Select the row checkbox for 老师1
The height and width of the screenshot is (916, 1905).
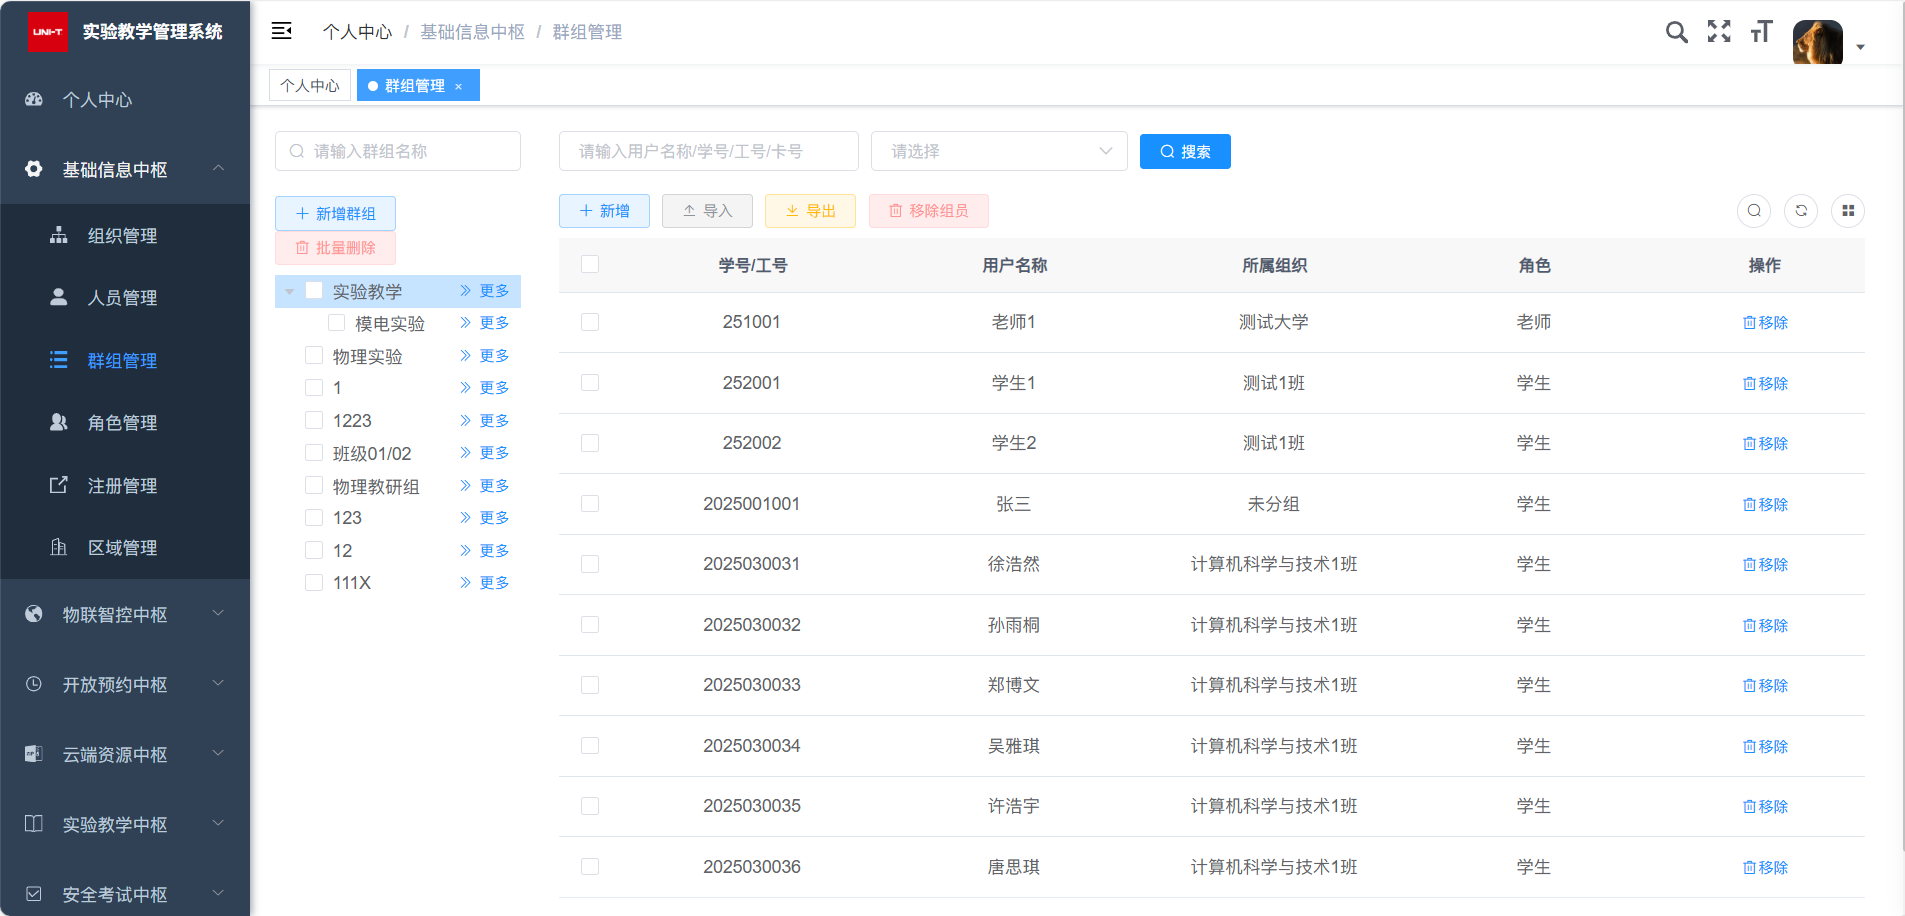coord(590,322)
